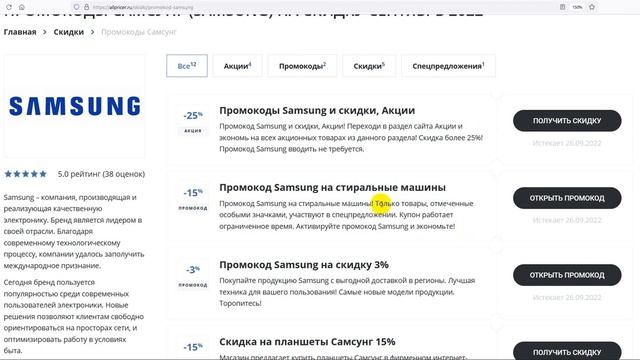
Task: Open title Скидка на планшеты Самсунг 15%
Action: pyautogui.click(x=307, y=342)
